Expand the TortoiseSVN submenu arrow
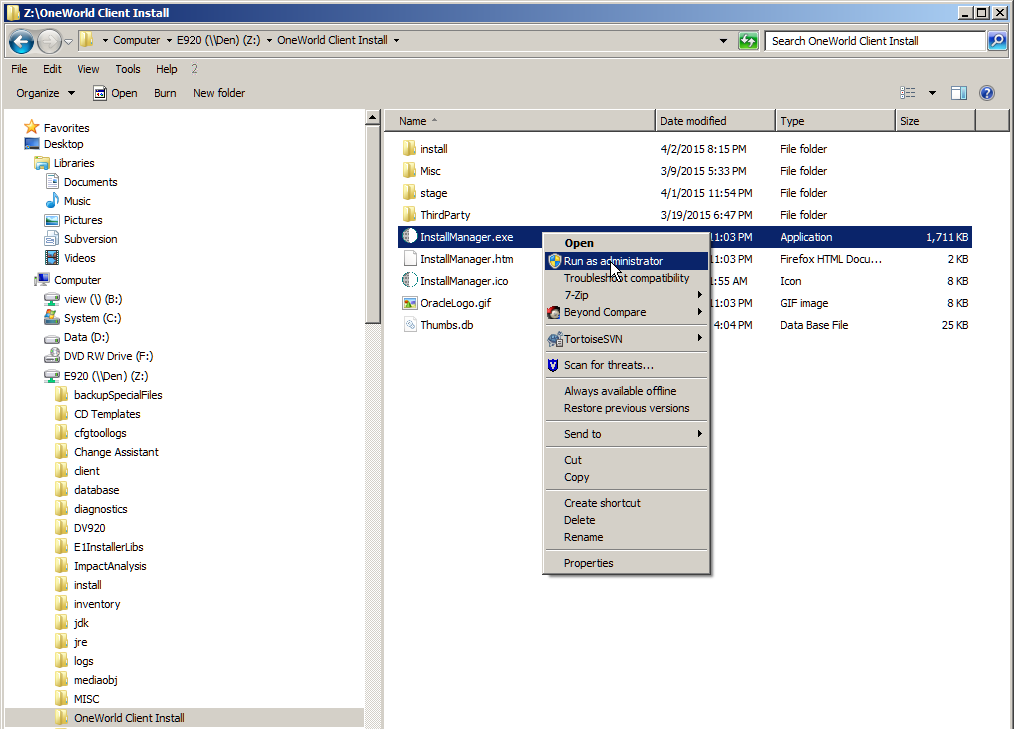Viewport: 1014px width, 729px height. tap(700, 338)
